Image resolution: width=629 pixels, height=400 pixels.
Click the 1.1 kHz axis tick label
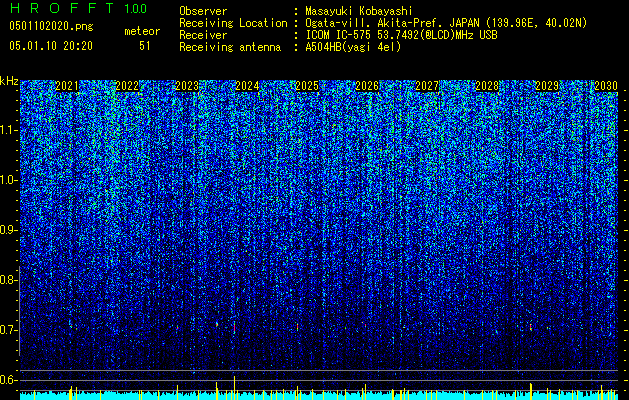(x=9, y=130)
